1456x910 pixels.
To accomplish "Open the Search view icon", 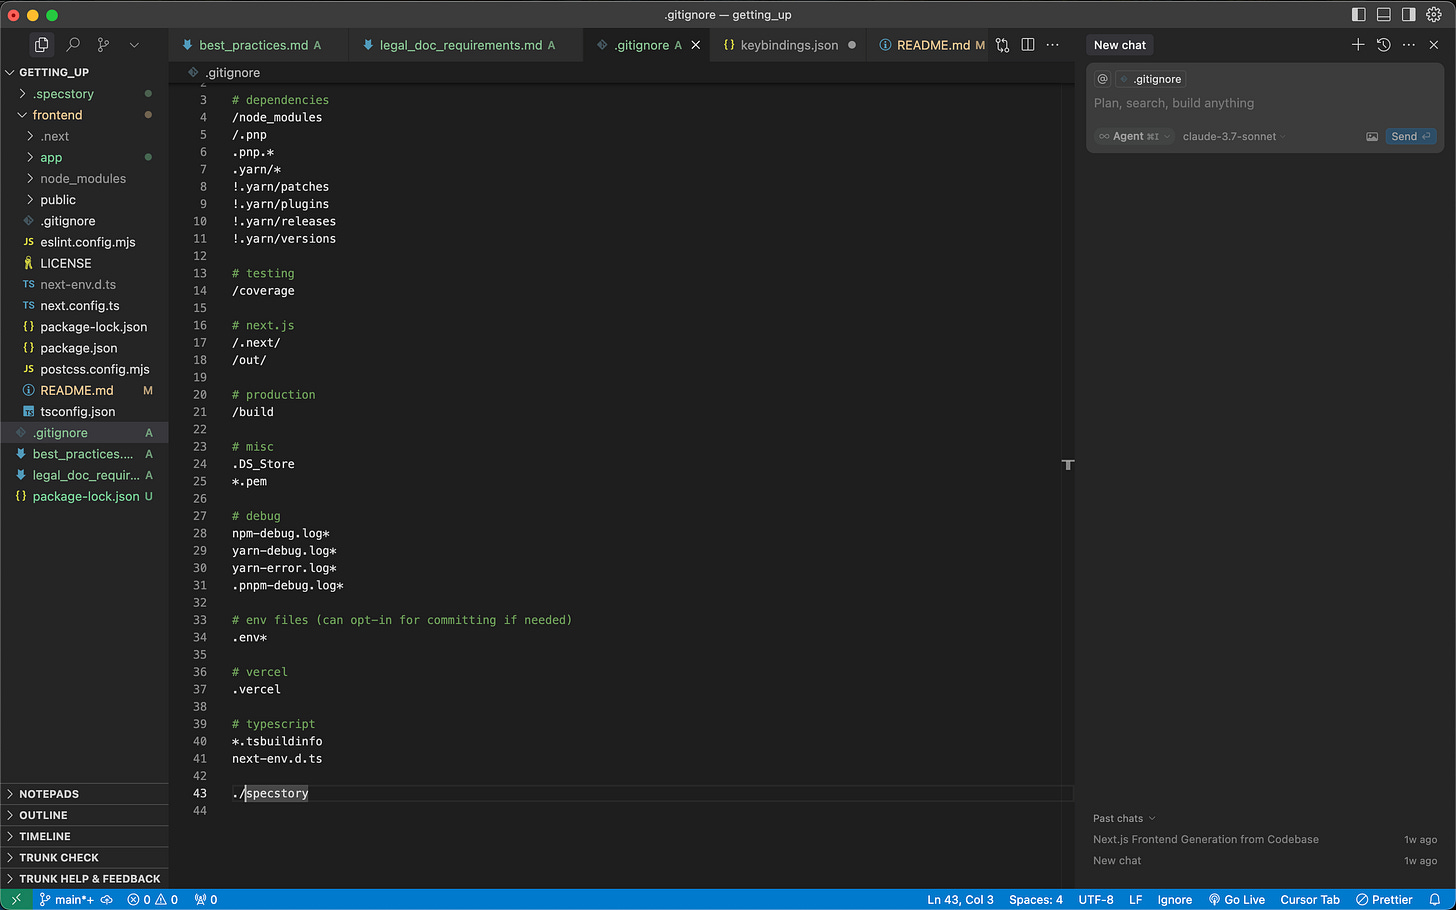I will (x=73, y=45).
